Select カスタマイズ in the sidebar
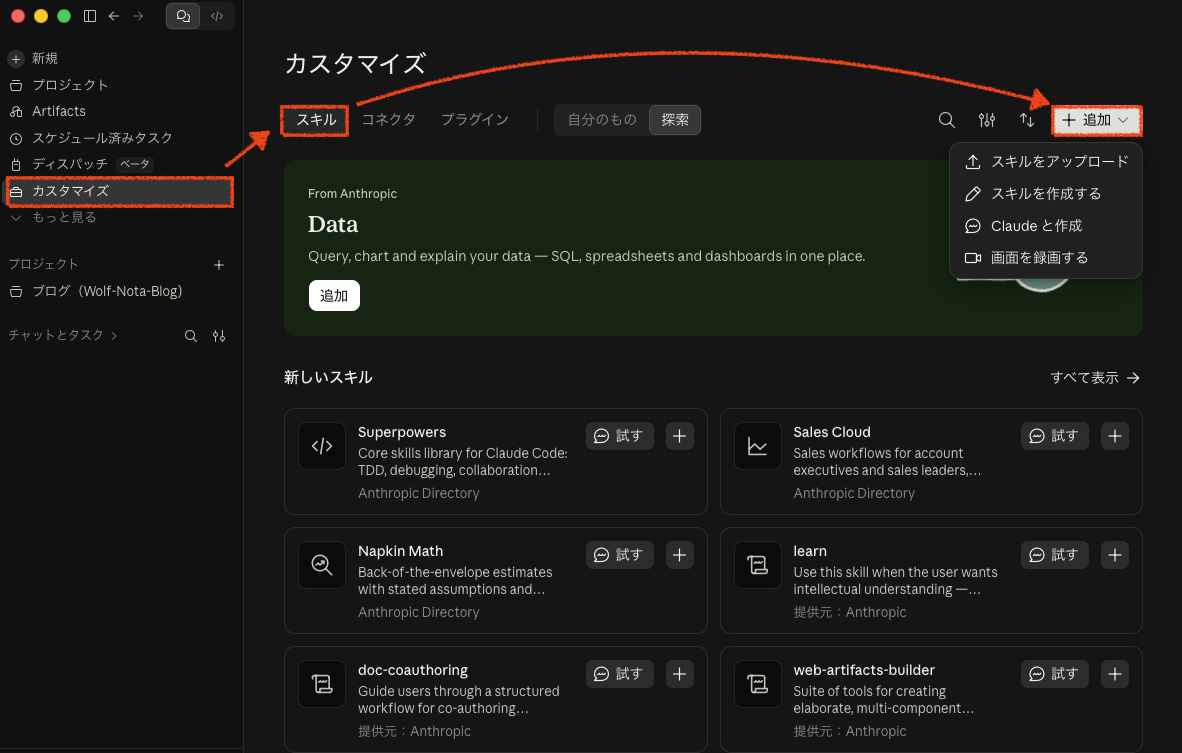Viewport: 1182px width, 753px height. tap(120, 191)
